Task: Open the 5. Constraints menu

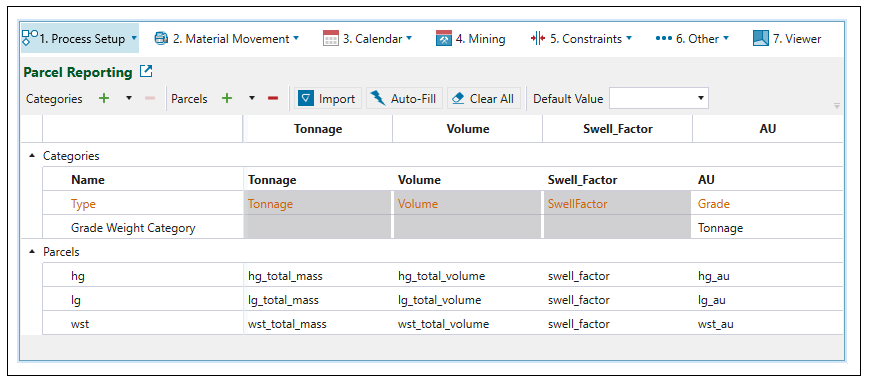Action: 581,38
